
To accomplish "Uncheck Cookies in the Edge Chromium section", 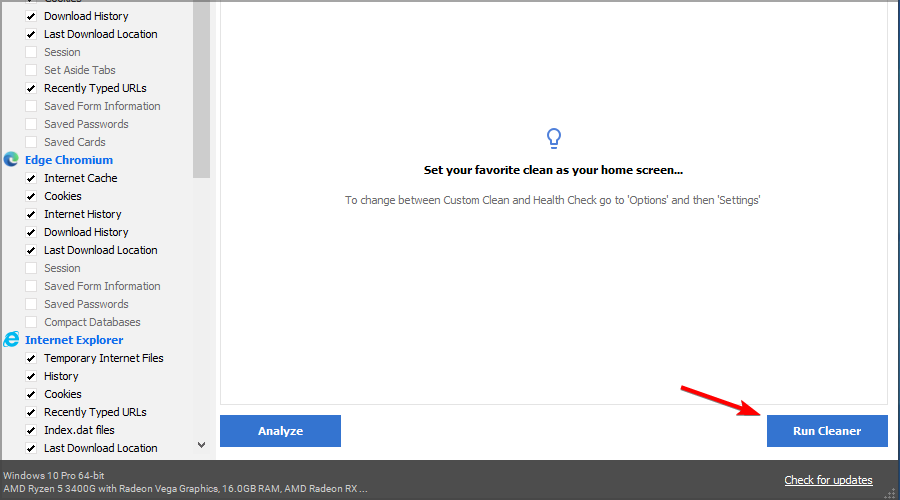I will pyautogui.click(x=31, y=196).
